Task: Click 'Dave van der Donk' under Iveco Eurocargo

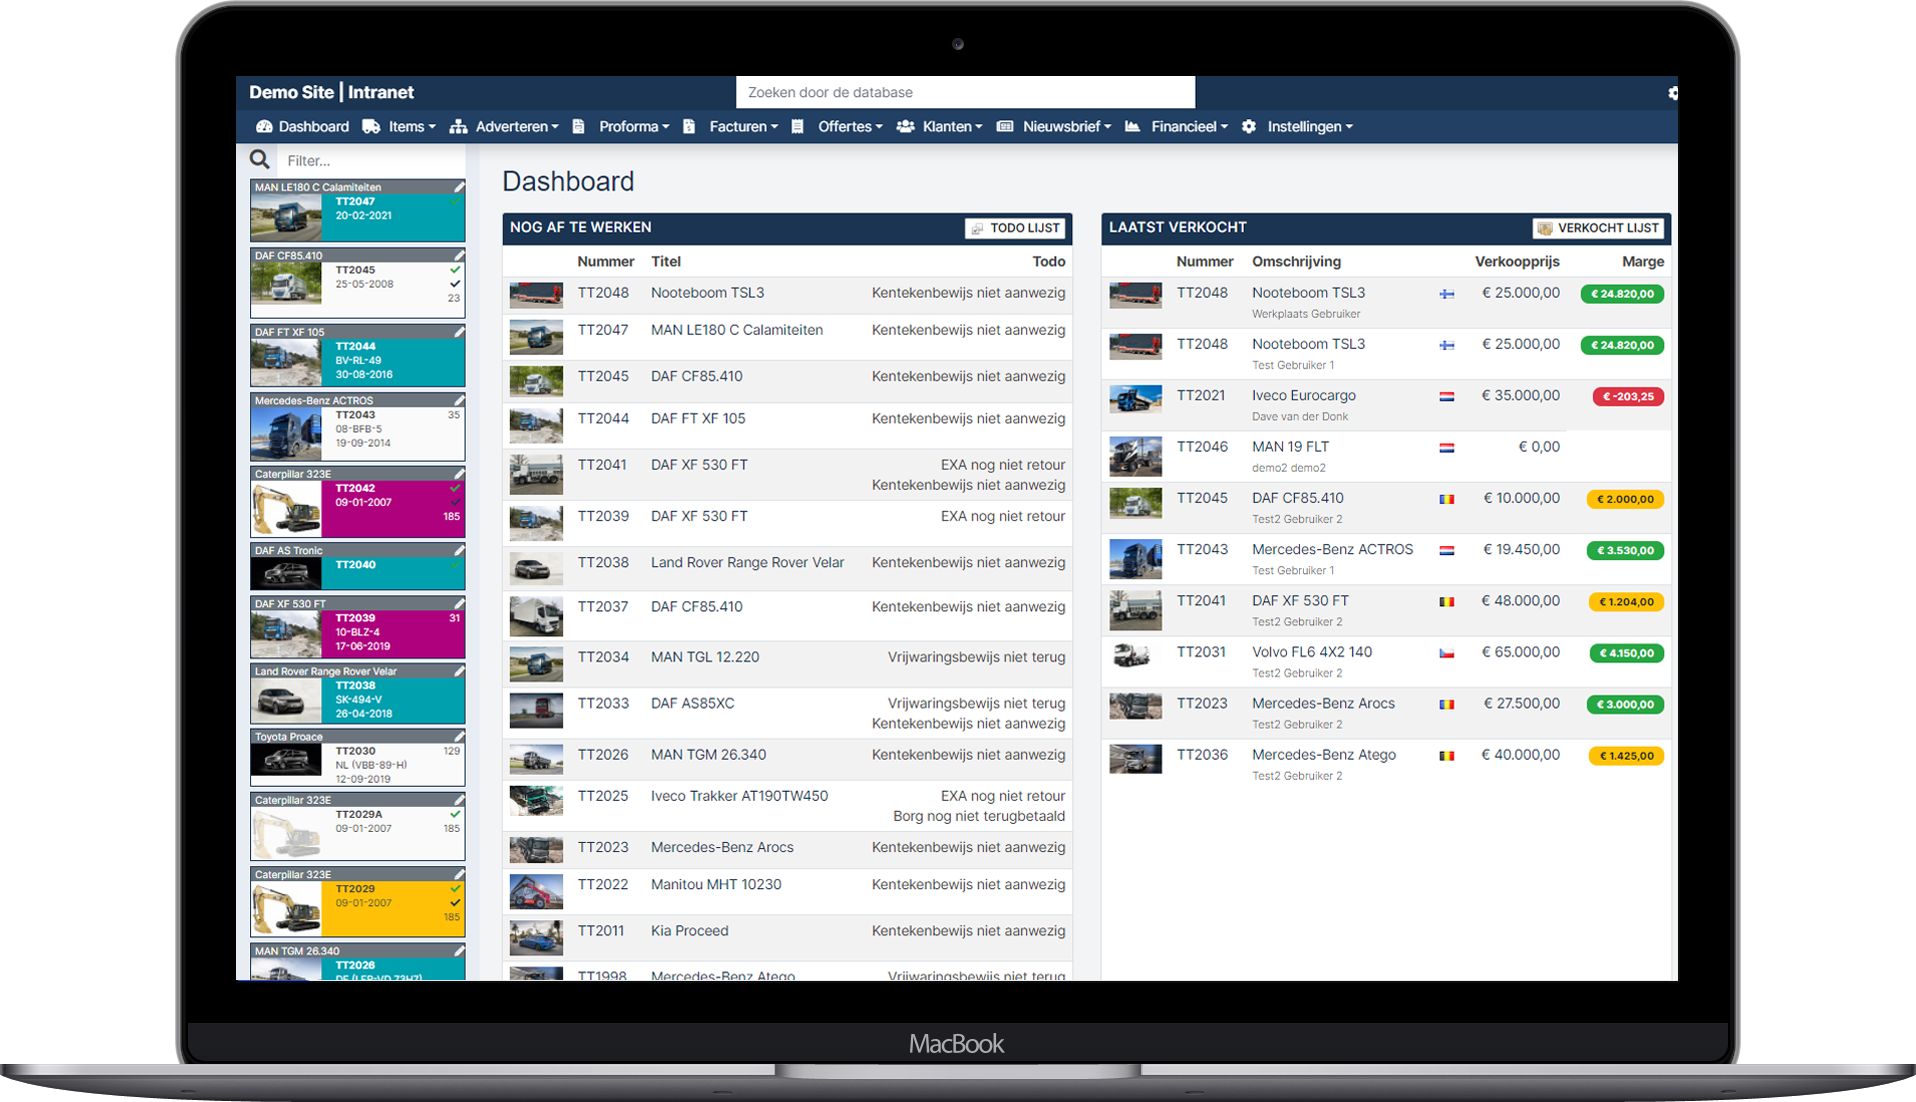Action: (x=1300, y=417)
